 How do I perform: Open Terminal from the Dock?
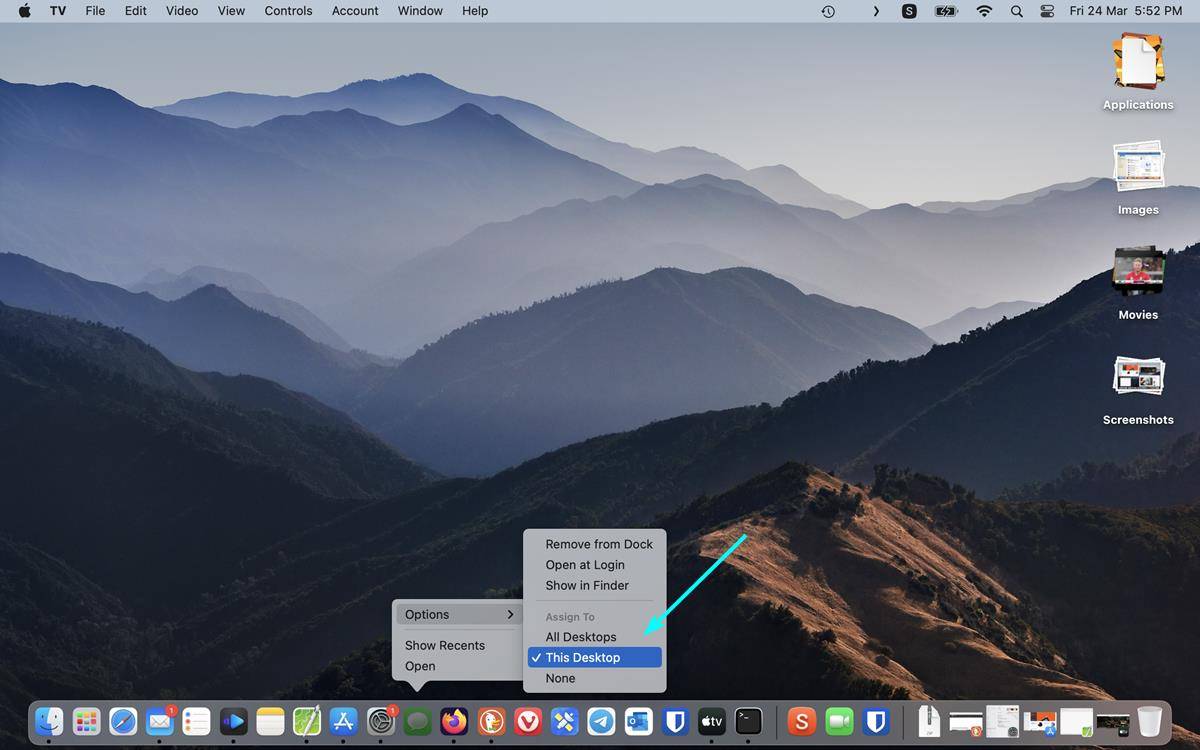click(x=748, y=721)
